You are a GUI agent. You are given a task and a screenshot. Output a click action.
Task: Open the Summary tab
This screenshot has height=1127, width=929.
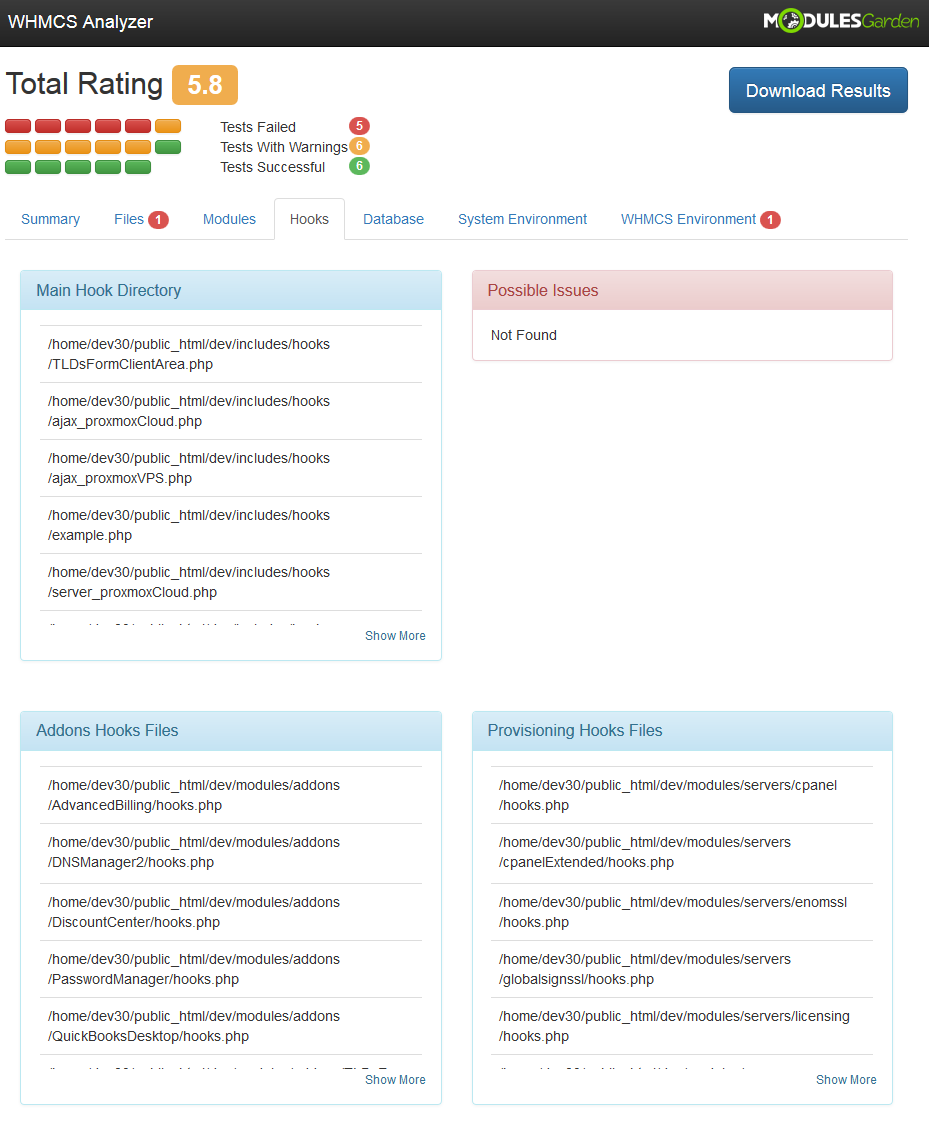(x=50, y=219)
